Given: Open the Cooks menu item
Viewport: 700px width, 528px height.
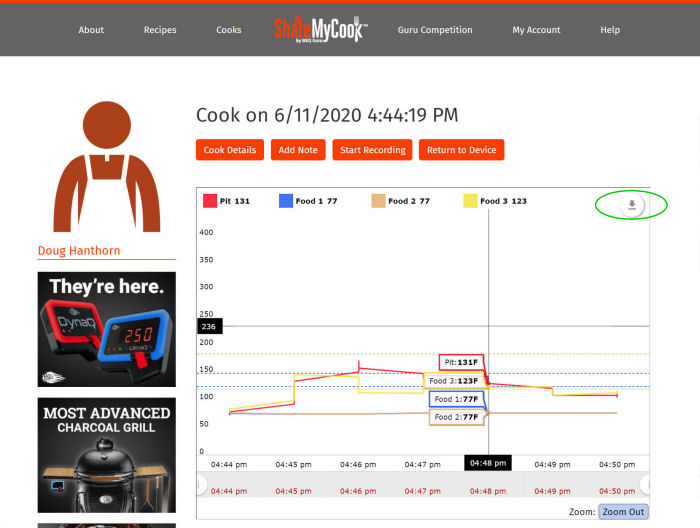Looking at the screenshot, I should coord(229,30).
